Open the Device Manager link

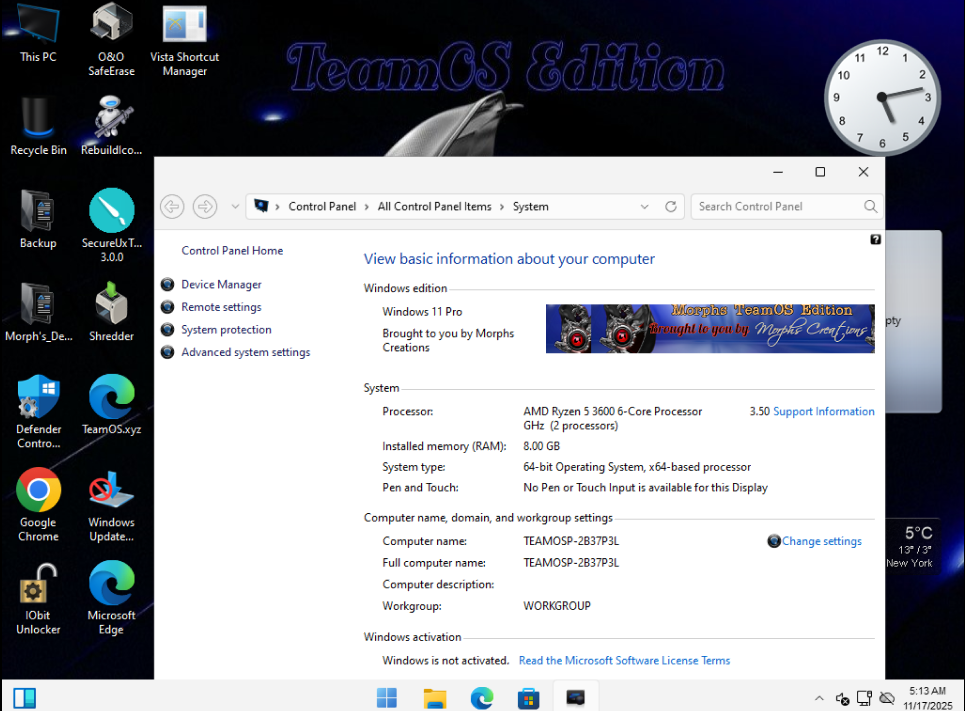point(221,285)
